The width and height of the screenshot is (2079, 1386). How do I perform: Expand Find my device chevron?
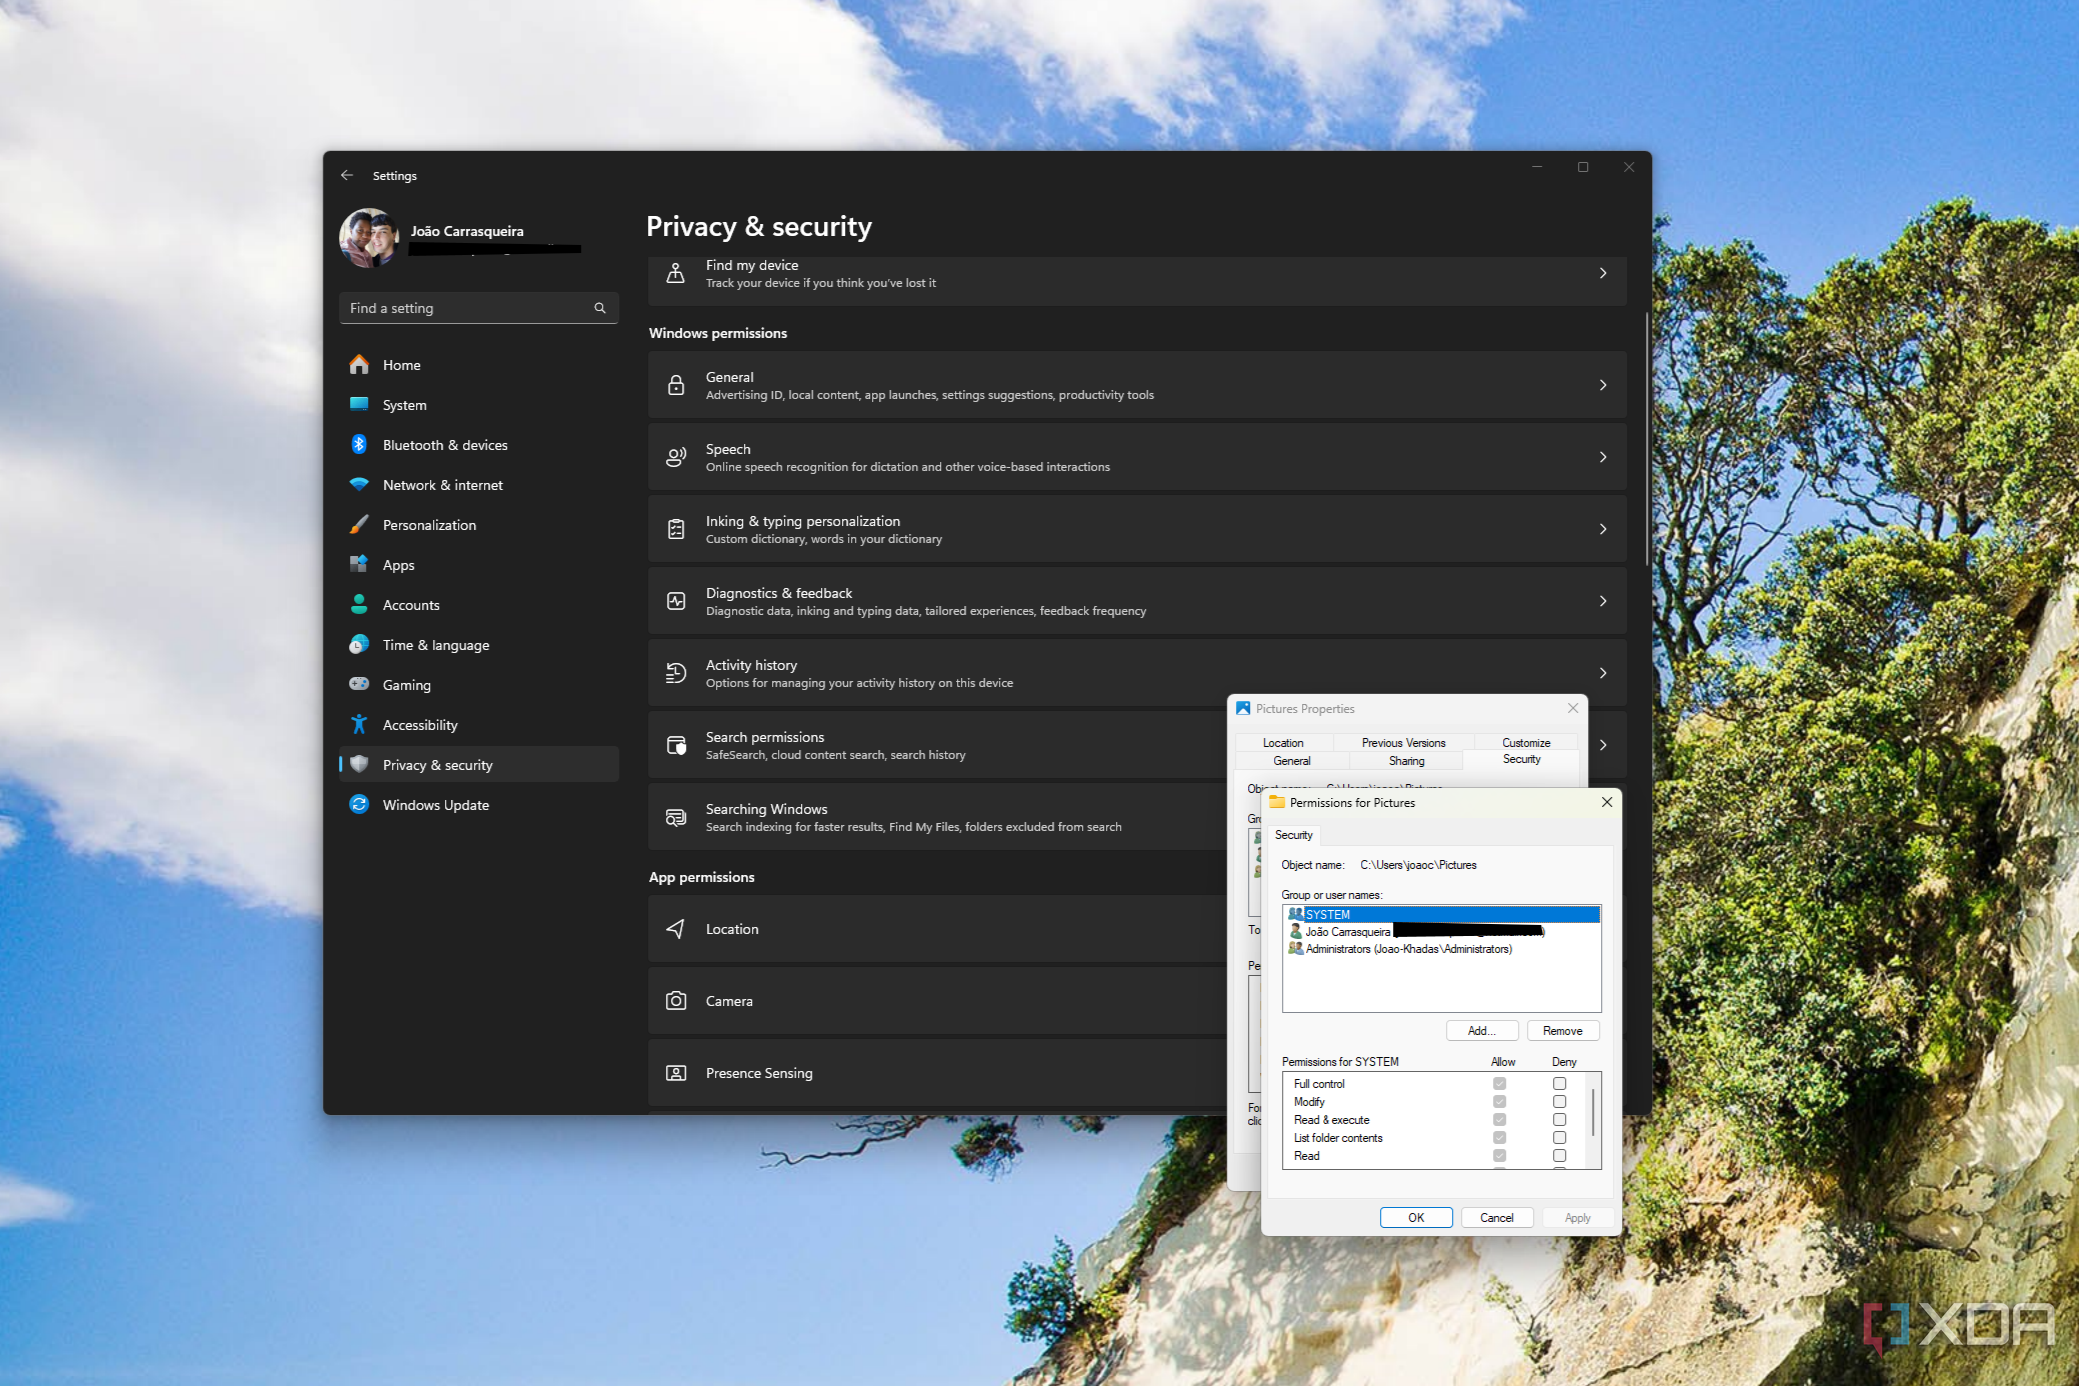tap(1603, 273)
